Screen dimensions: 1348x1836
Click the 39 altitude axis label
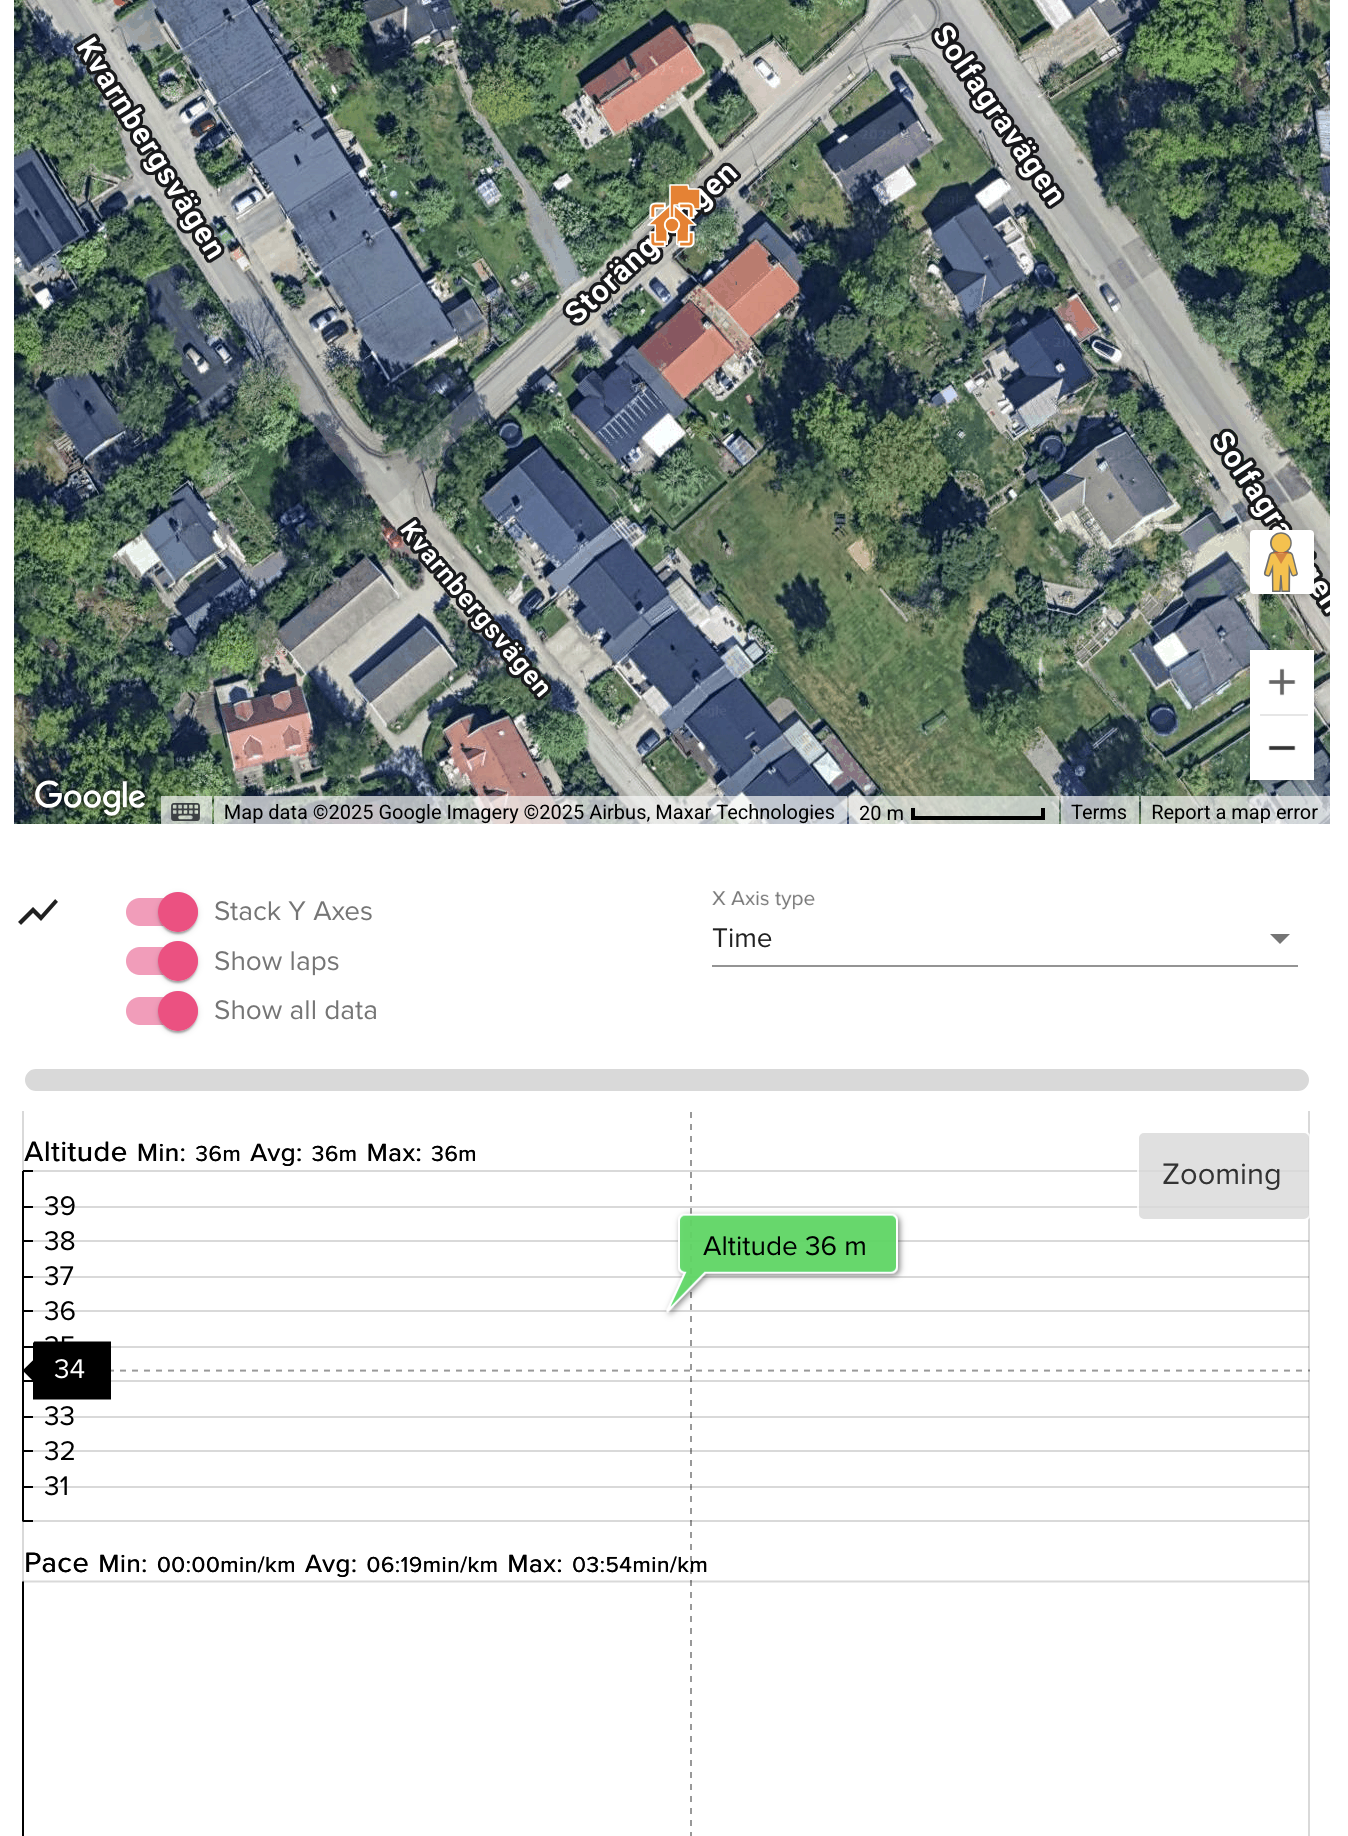click(59, 1206)
